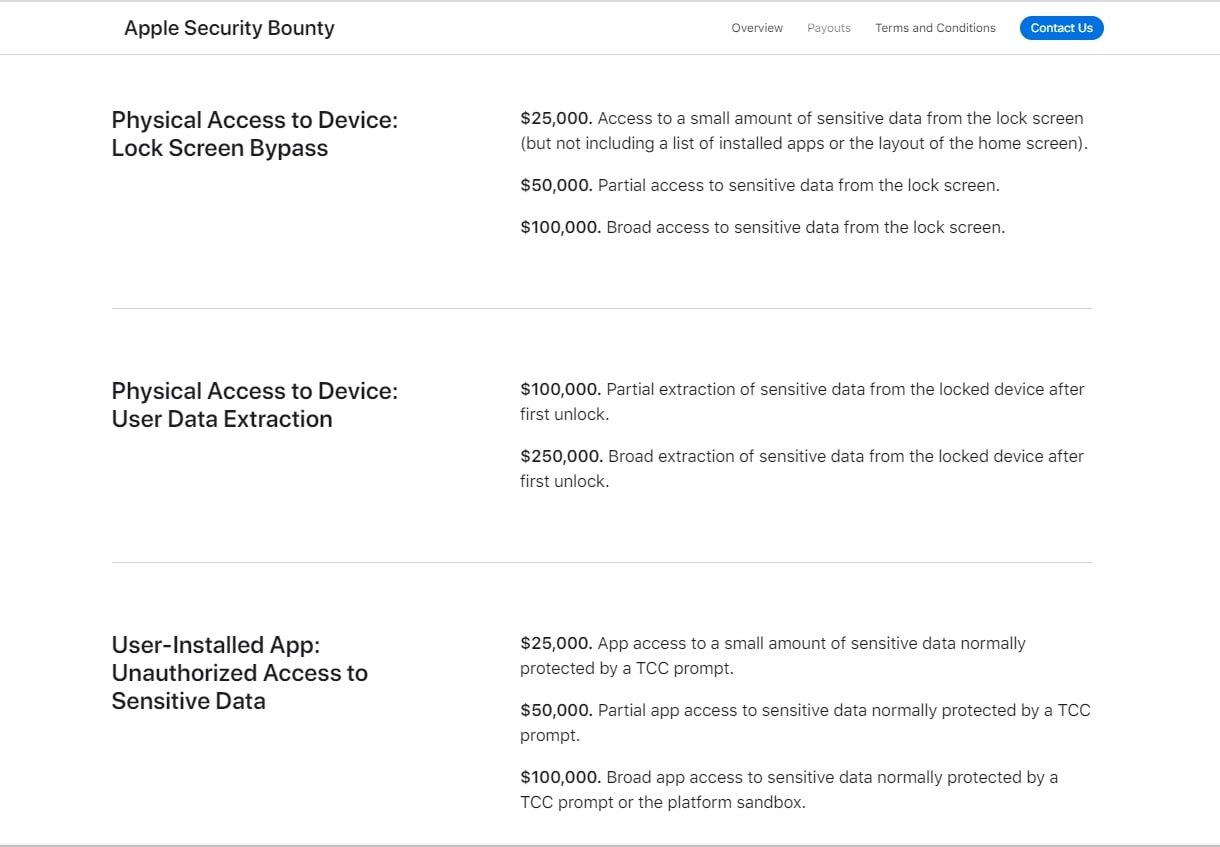Viewport: 1220px width, 847px height.
Task: Click the $100,000 broad app access entry
Action: pos(789,789)
